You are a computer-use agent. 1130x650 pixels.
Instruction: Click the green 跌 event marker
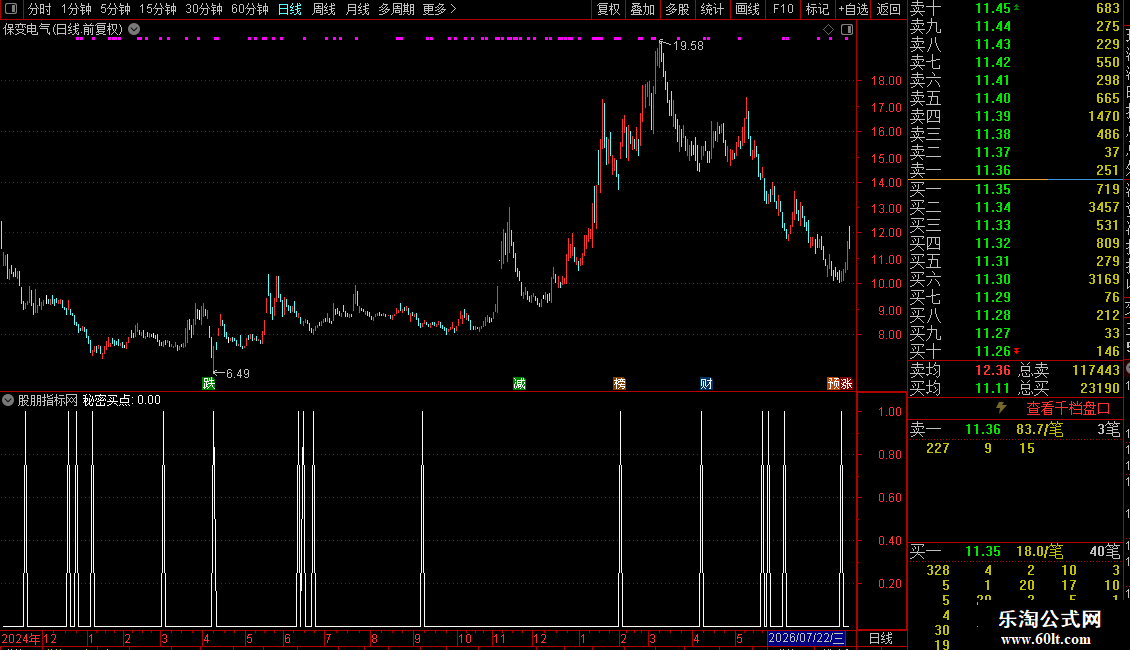209,383
